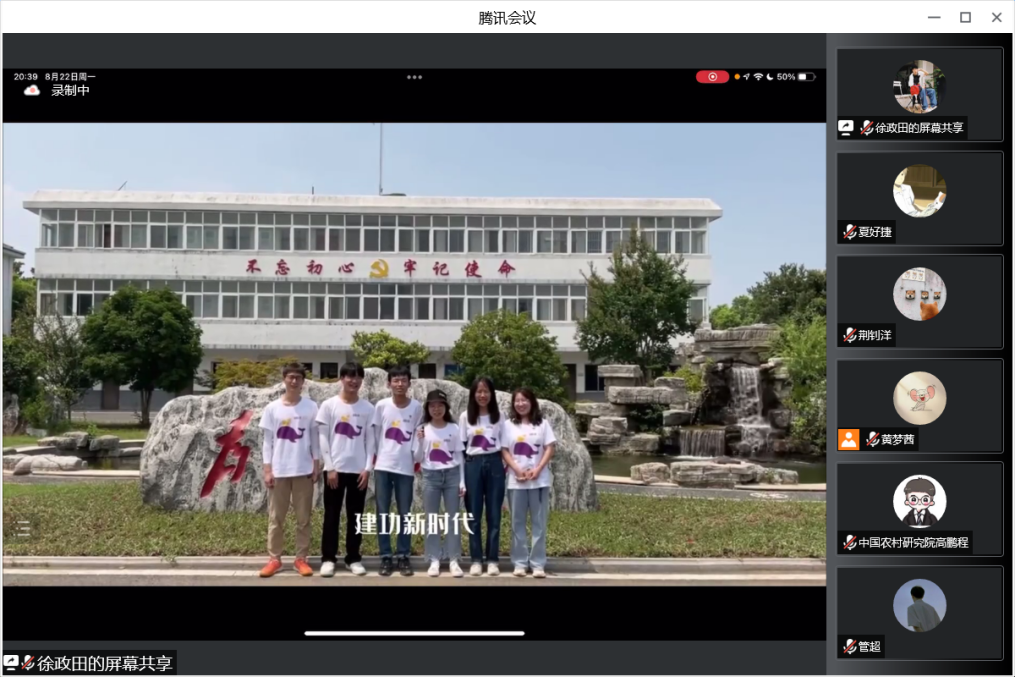Click the three-dot menu atop shared screen
This screenshot has width=1015, height=677.
tap(414, 77)
